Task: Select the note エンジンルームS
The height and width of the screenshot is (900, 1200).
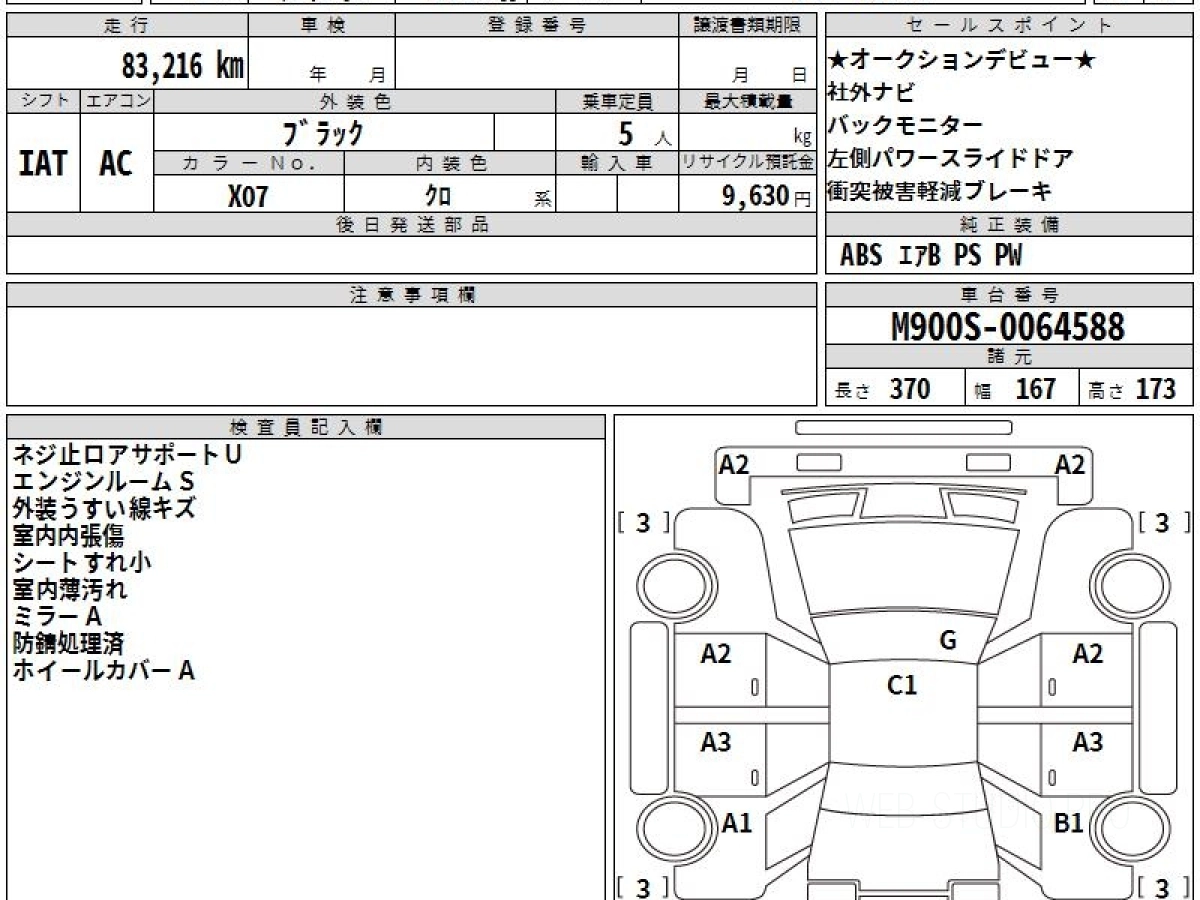Action: (x=103, y=481)
